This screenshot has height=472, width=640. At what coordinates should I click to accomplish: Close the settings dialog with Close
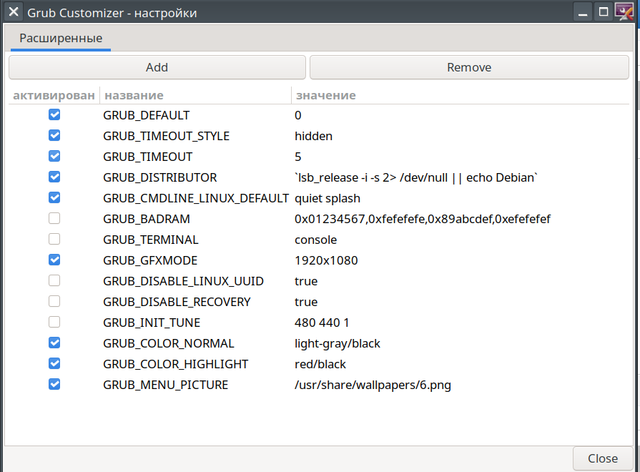pyautogui.click(x=602, y=459)
